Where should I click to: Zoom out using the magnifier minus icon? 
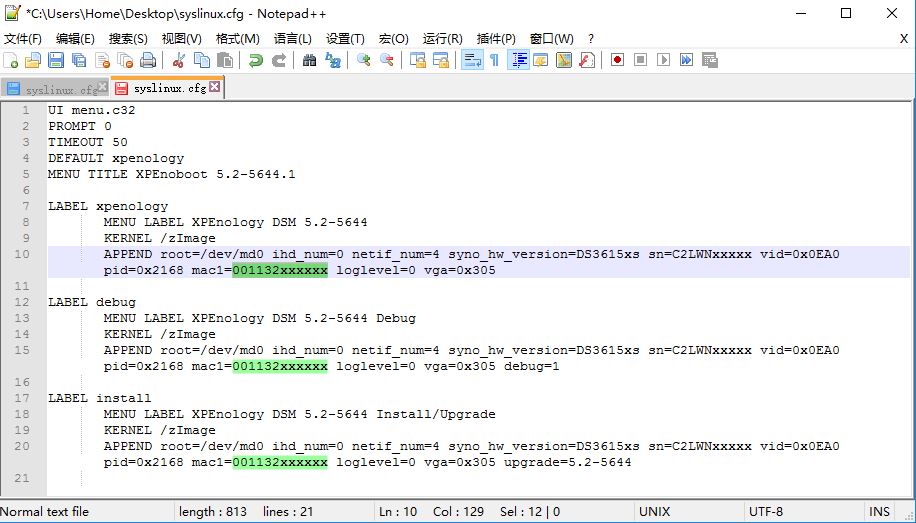click(x=387, y=60)
